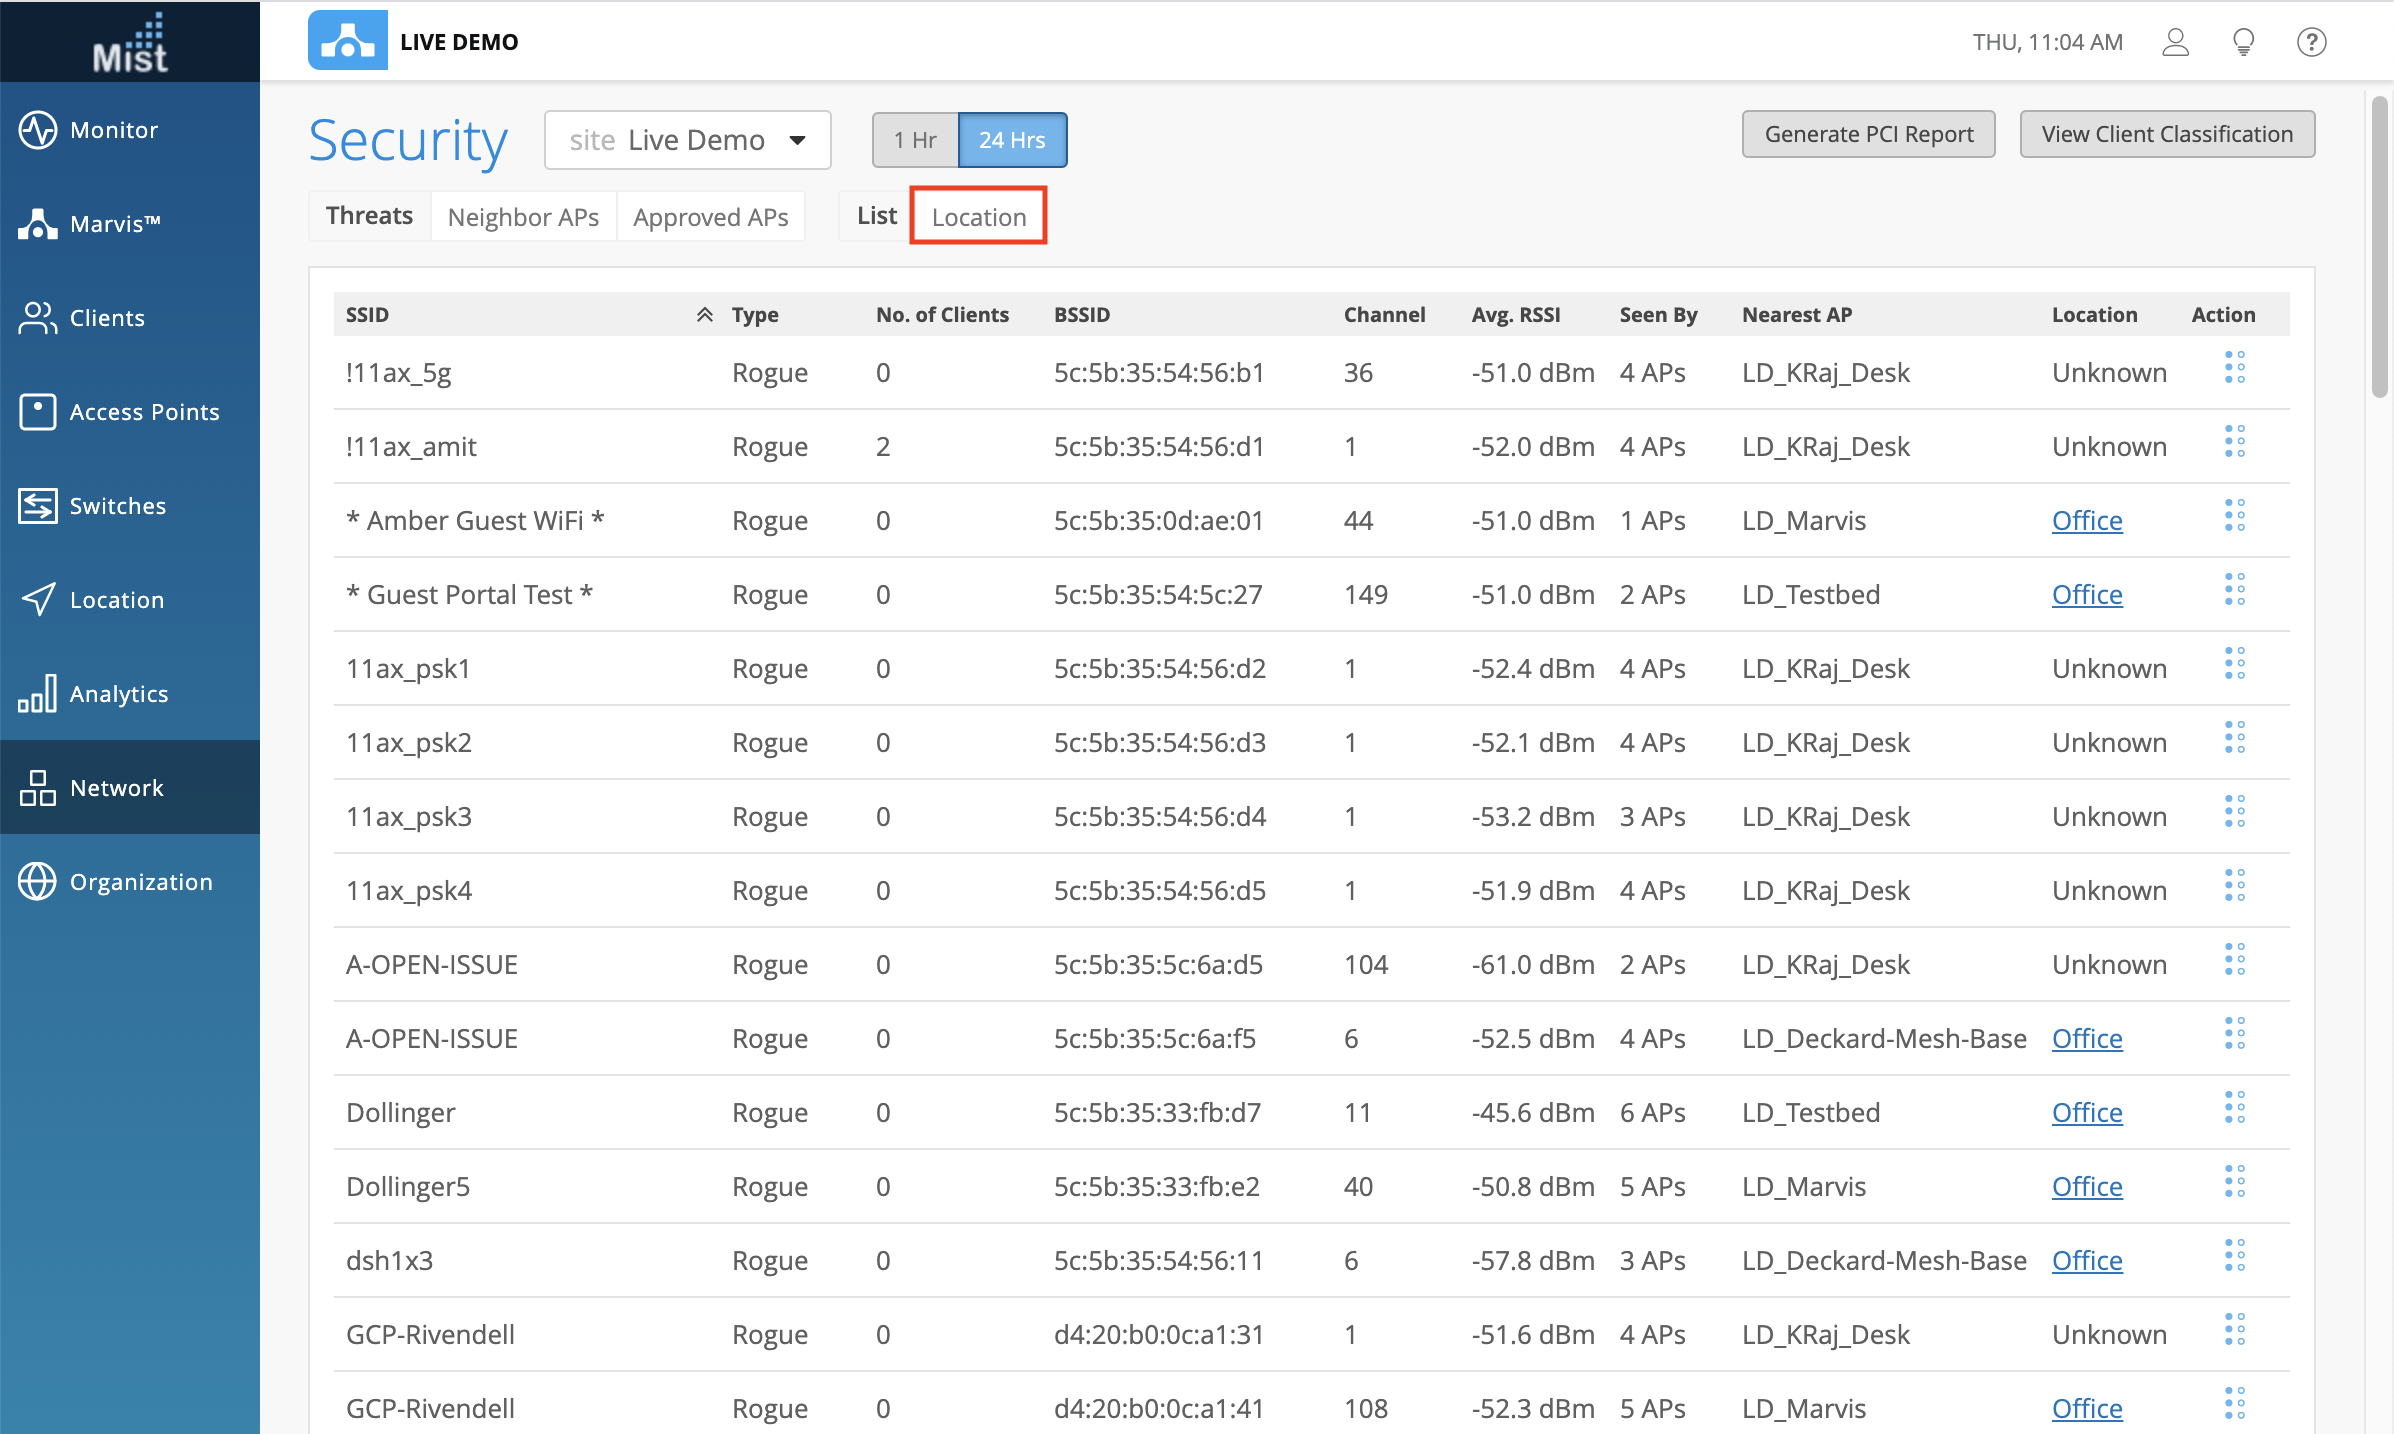This screenshot has width=2394, height=1434.
Task: Open action menu for !11ax_5g row
Action: point(2235,368)
